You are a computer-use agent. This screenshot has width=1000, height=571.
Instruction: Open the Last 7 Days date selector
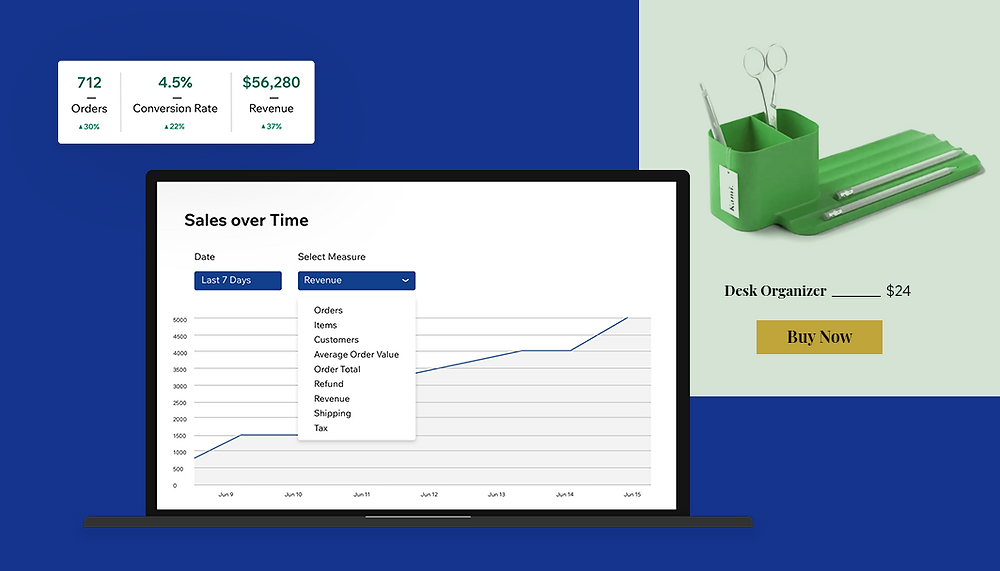point(238,281)
